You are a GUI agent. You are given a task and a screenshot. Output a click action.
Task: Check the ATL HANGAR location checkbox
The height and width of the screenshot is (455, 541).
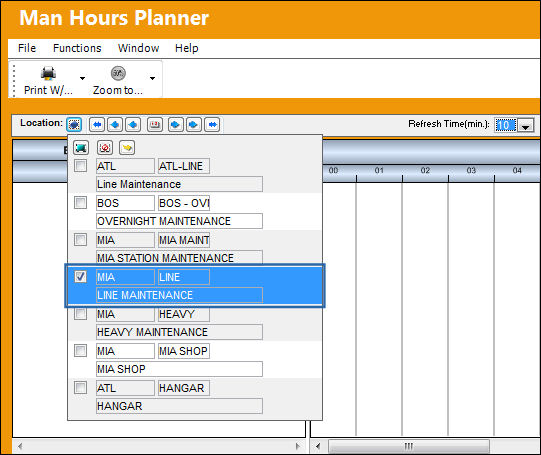(80, 387)
